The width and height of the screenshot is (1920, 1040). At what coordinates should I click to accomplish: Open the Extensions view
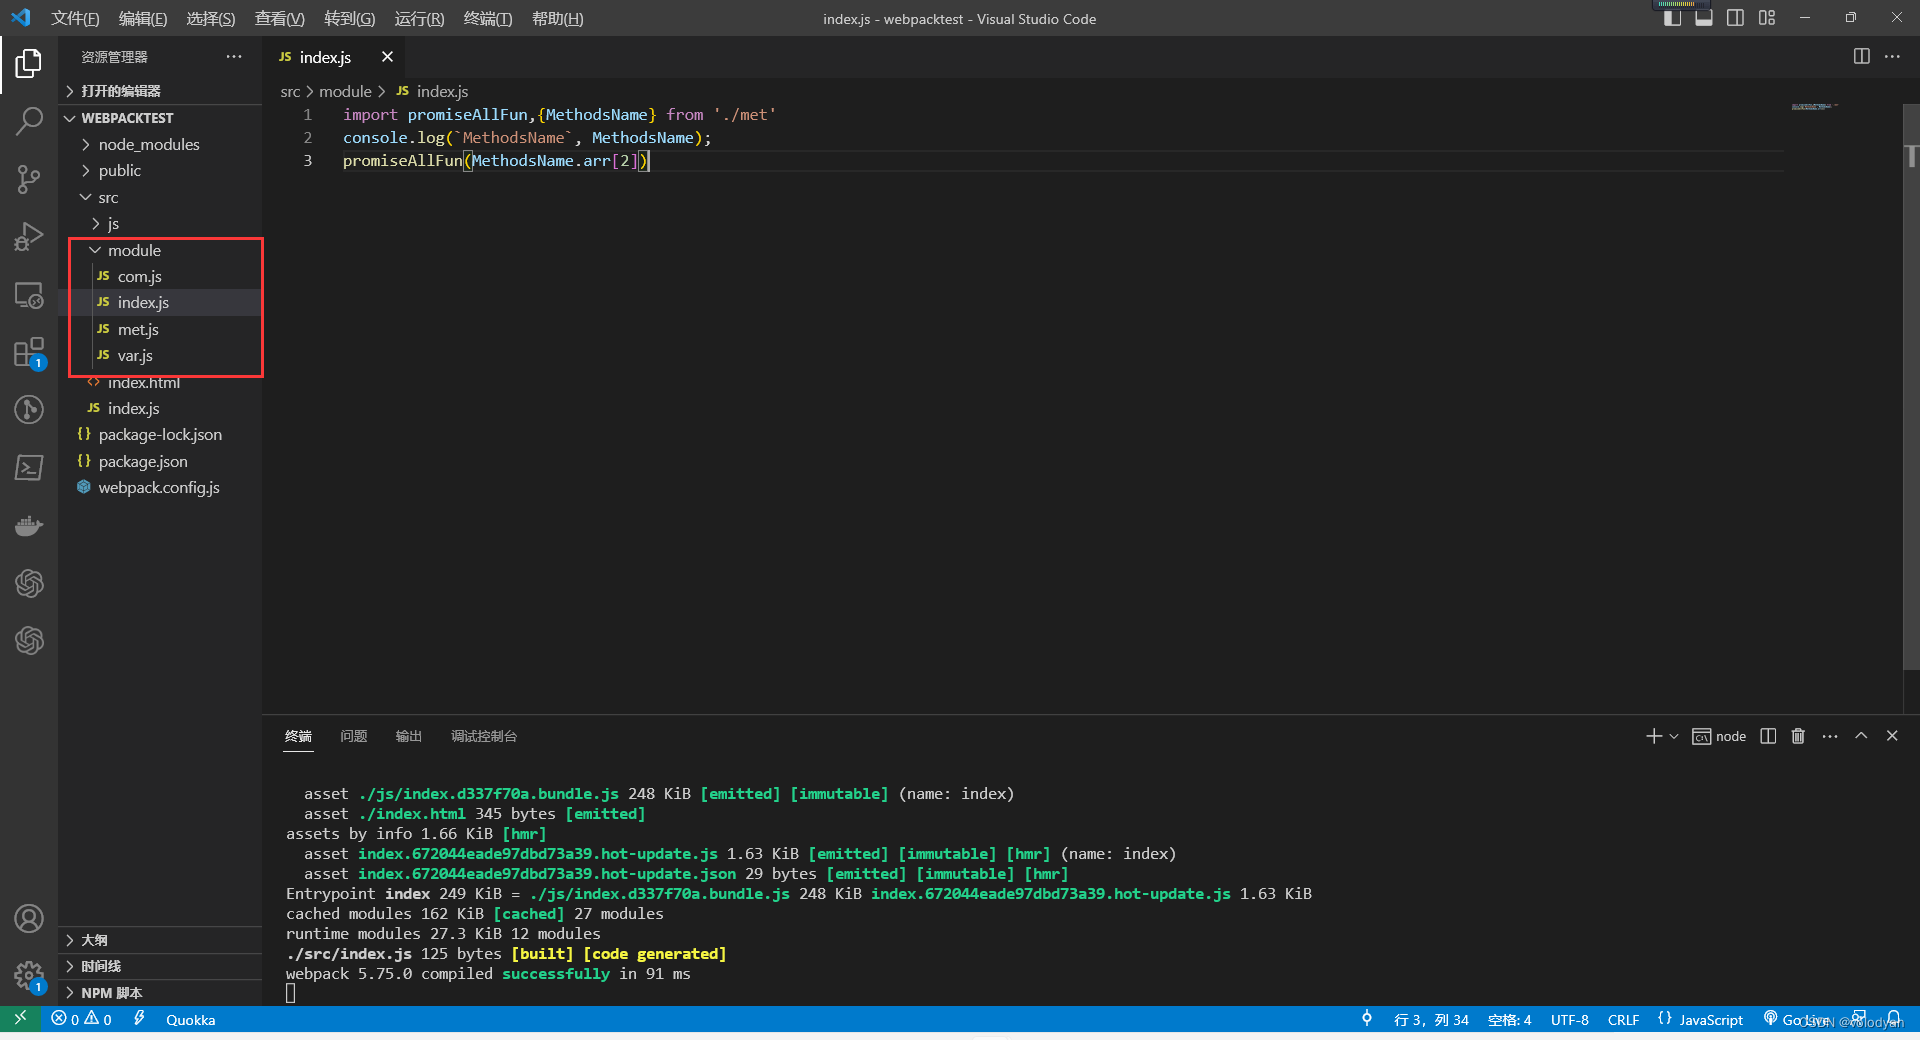point(28,352)
